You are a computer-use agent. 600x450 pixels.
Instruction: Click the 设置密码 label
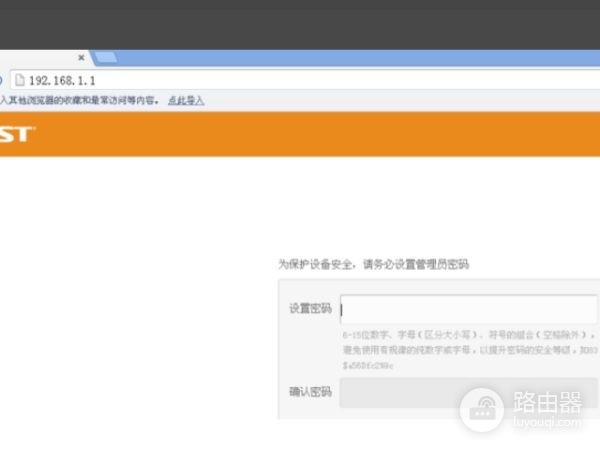[310, 308]
